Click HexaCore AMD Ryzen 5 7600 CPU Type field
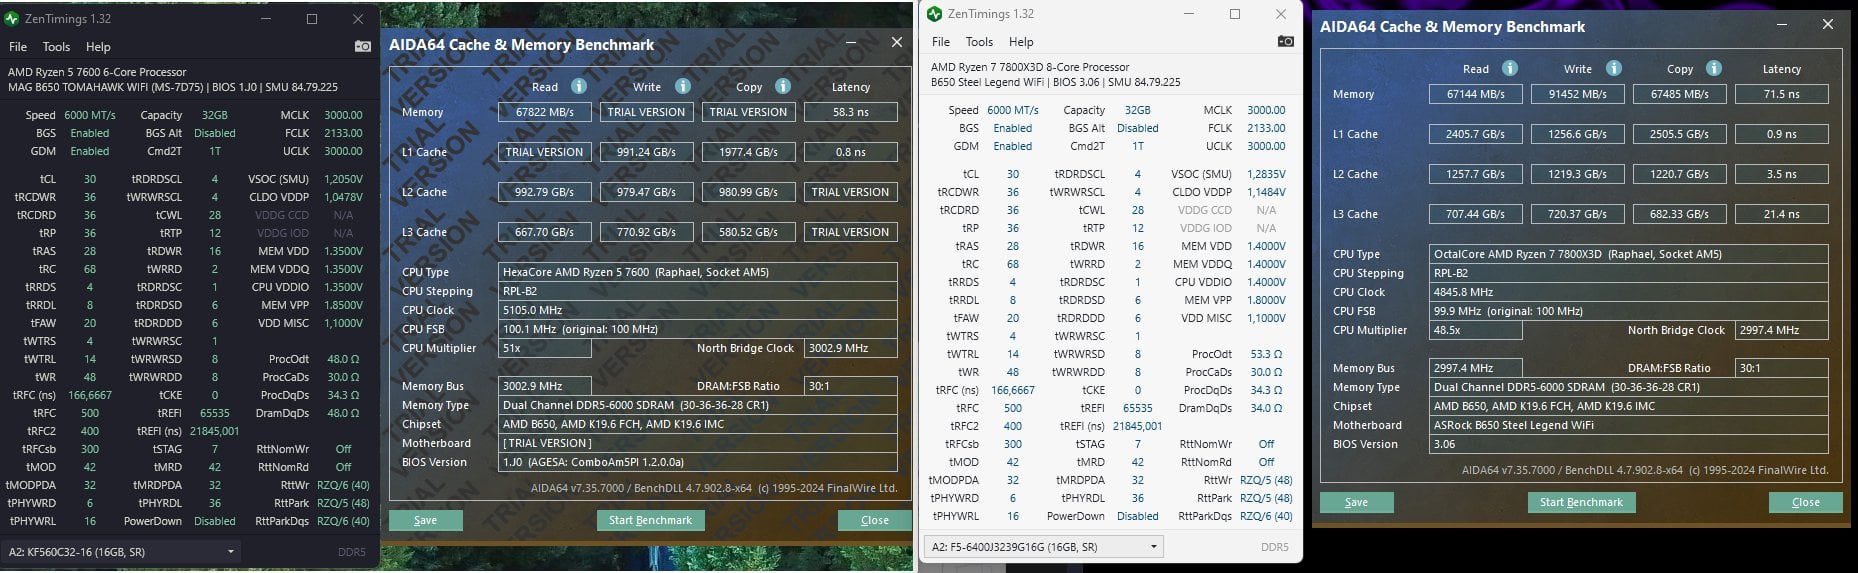Screen dimensions: 1858x573 click(x=697, y=272)
